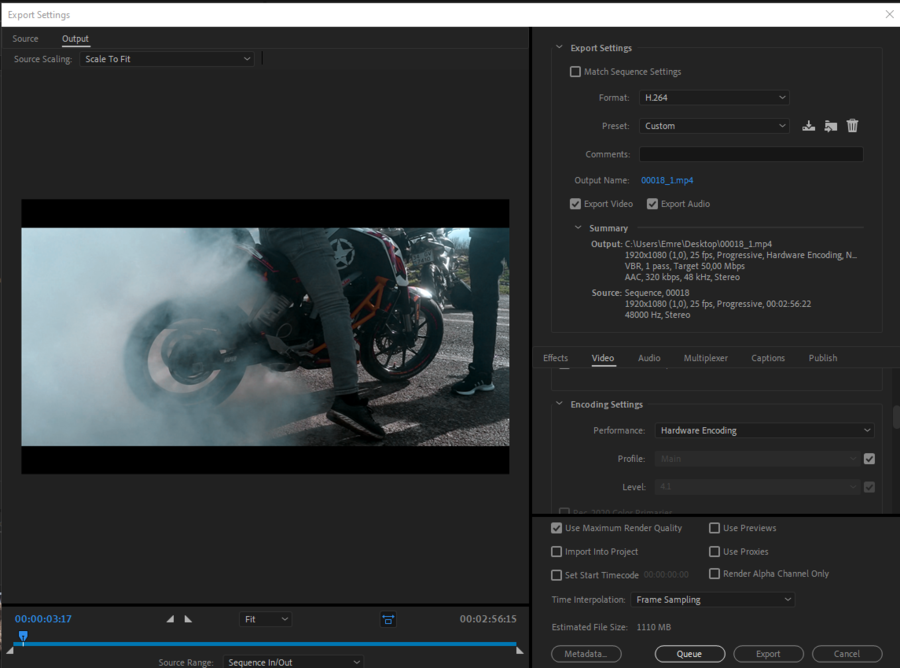The width and height of the screenshot is (900, 668).
Task: Click the video preview frame
Action: coord(265,337)
